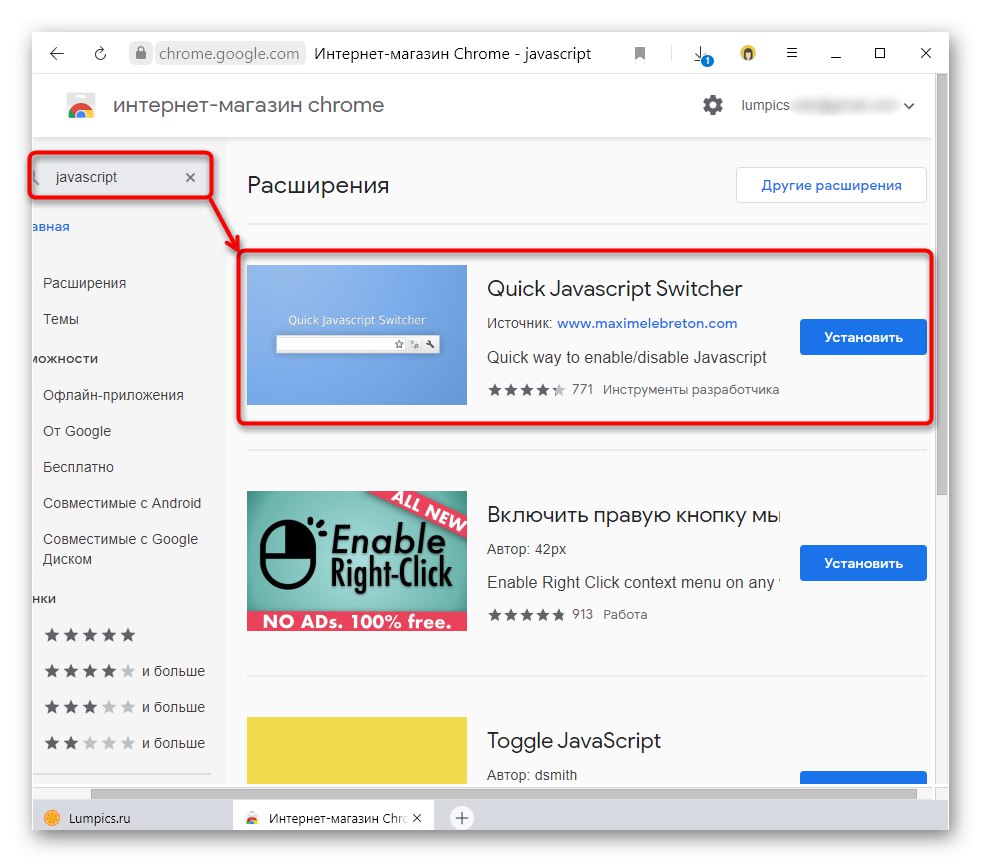Install Quick Javascript Switcher extension
981x862 pixels.
[863, 337]
